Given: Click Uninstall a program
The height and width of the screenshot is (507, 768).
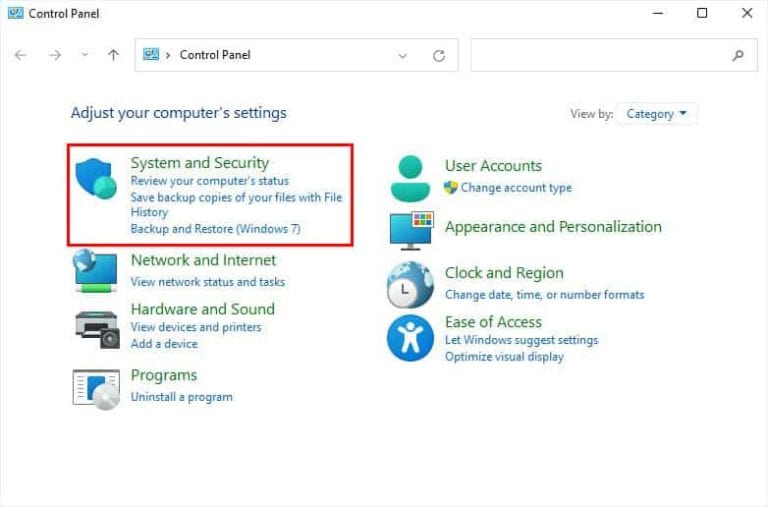Looking at the screenshot, I should [x=182, y=397].
